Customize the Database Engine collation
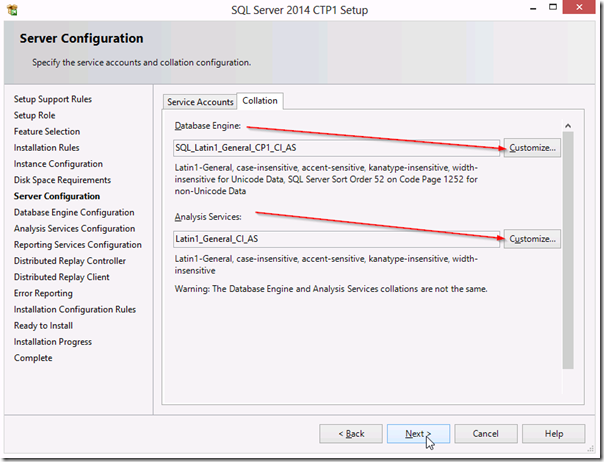Screen dimensions: 604x462 point(532,148)
